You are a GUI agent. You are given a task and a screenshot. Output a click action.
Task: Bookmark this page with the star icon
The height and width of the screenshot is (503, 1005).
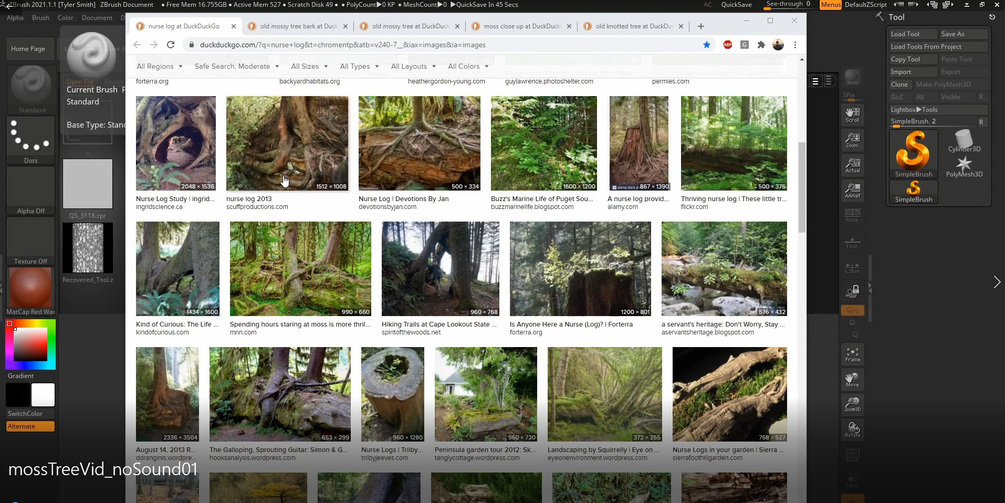click(x=706, y=45)
